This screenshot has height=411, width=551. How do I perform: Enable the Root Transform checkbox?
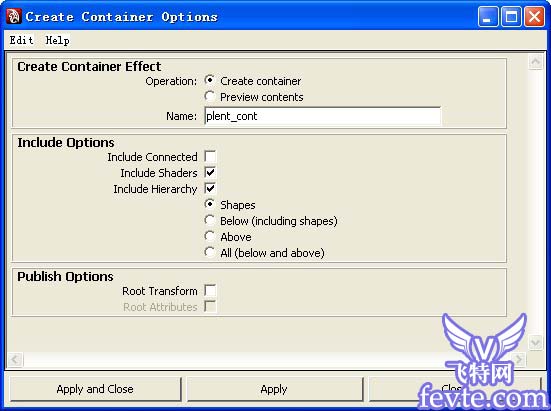coord(210,291)
